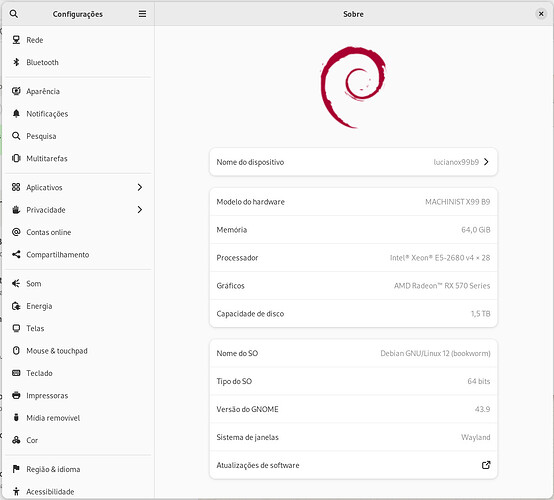Click the Som speaker icon
554x500 pixels.
click(x=16, y=283)
